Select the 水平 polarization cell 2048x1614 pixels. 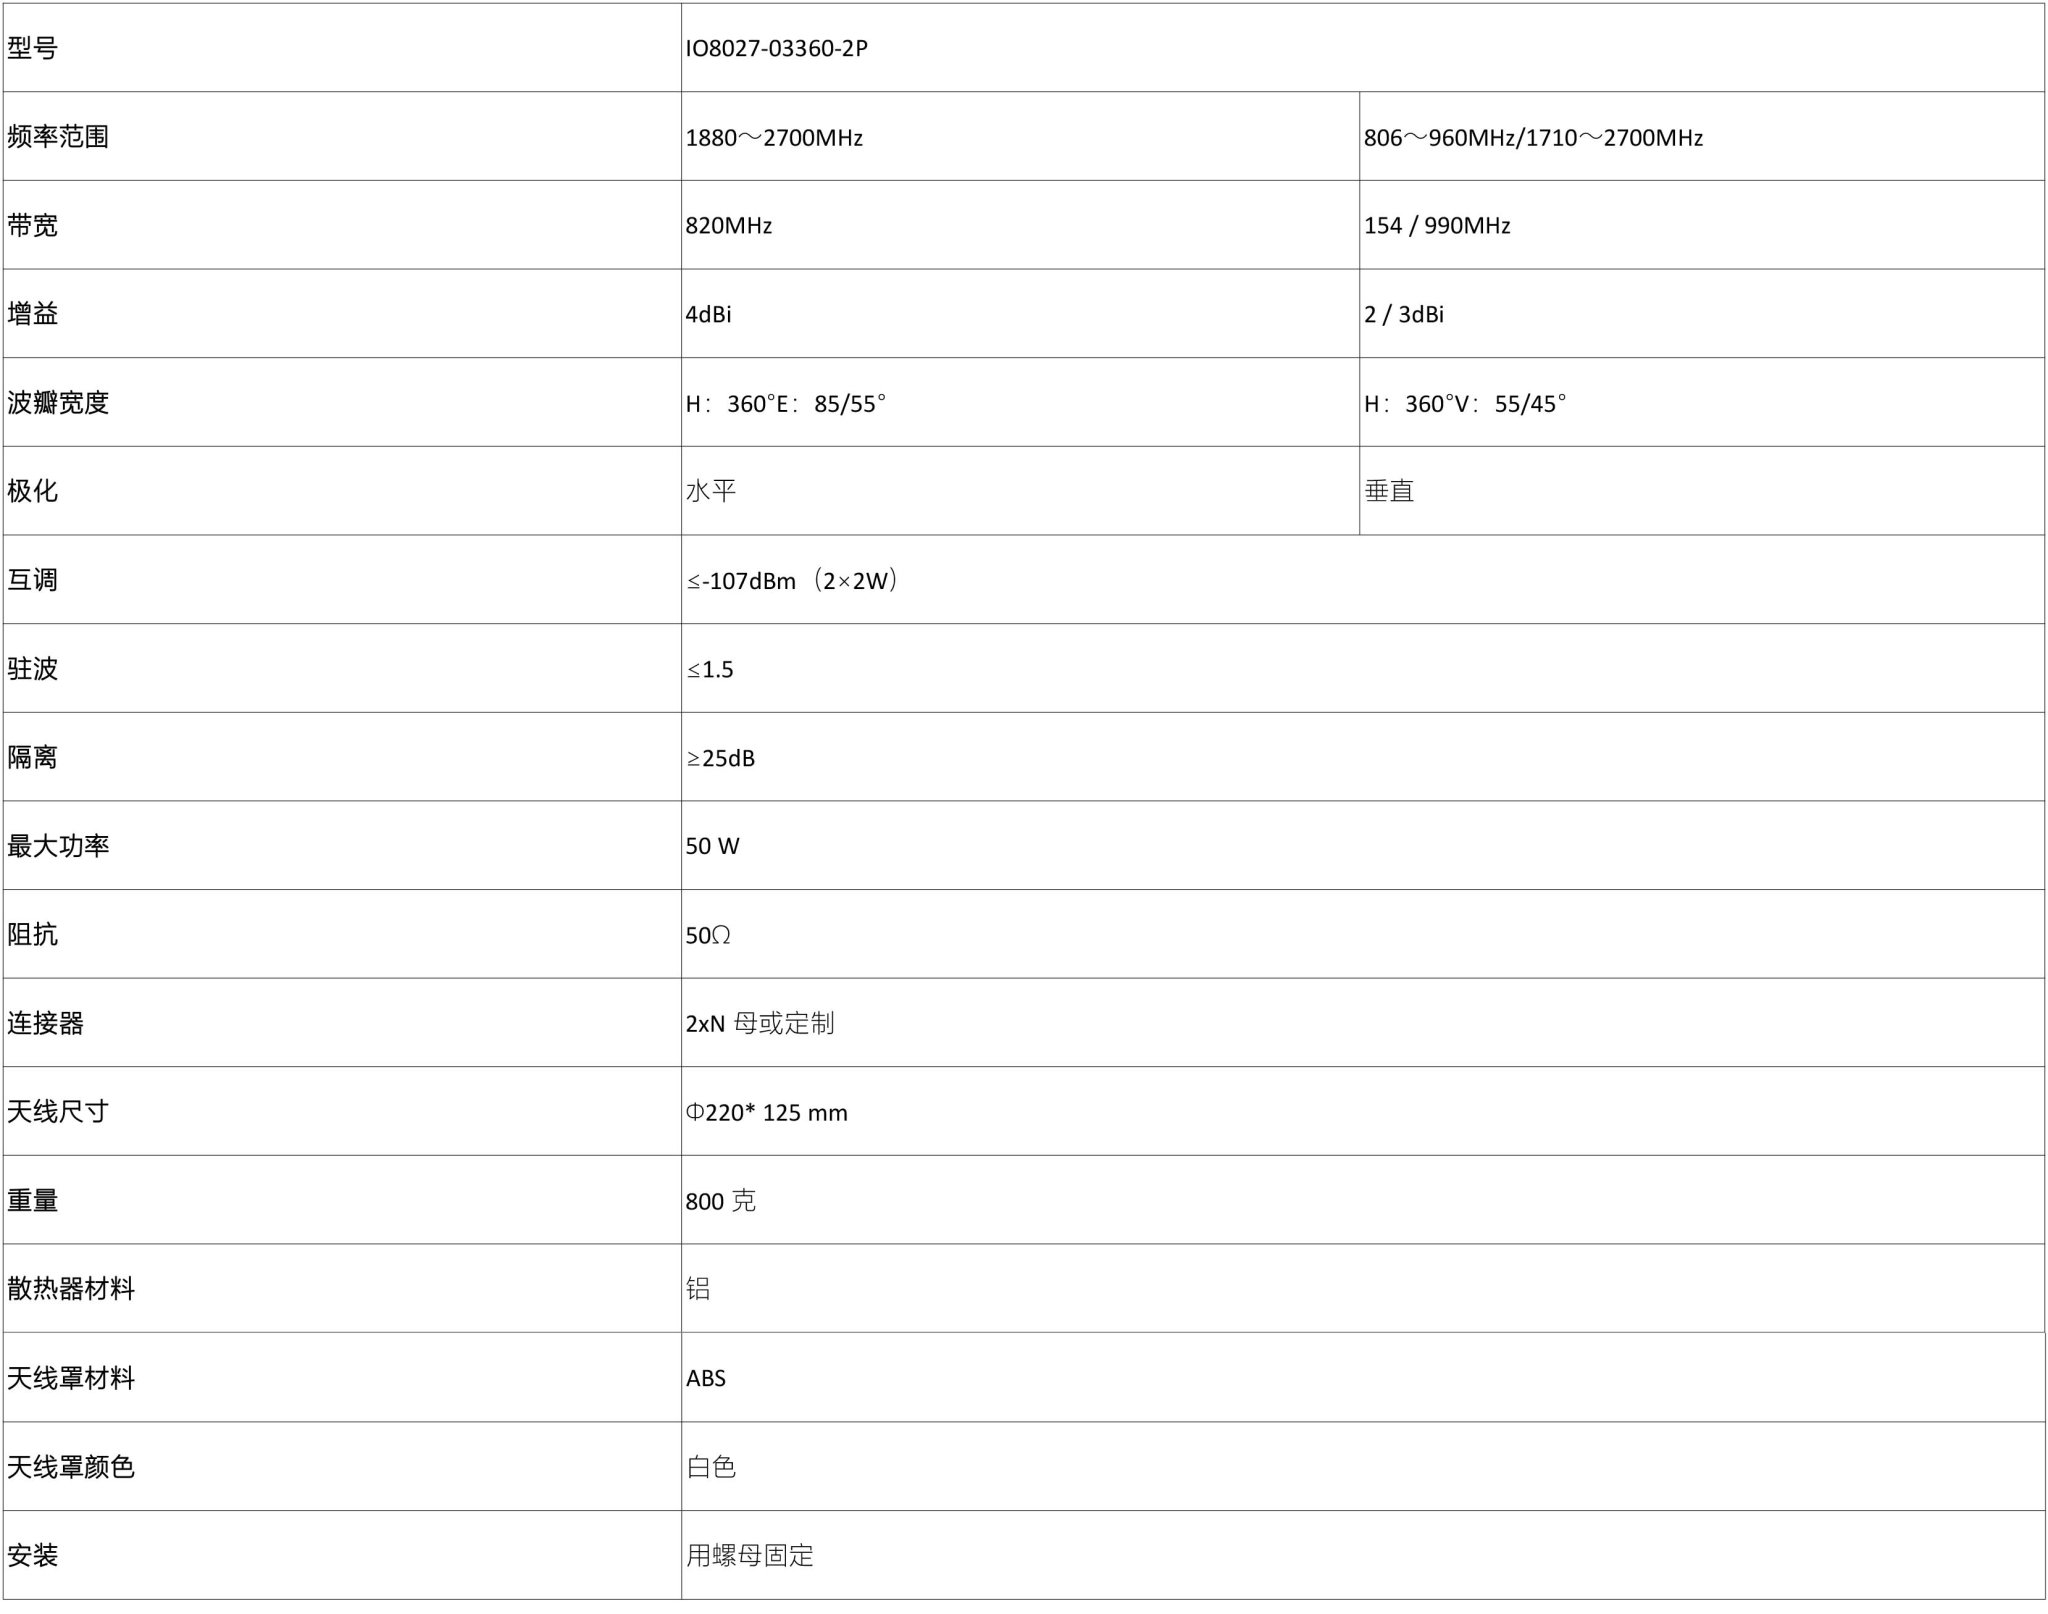(711, 491)
